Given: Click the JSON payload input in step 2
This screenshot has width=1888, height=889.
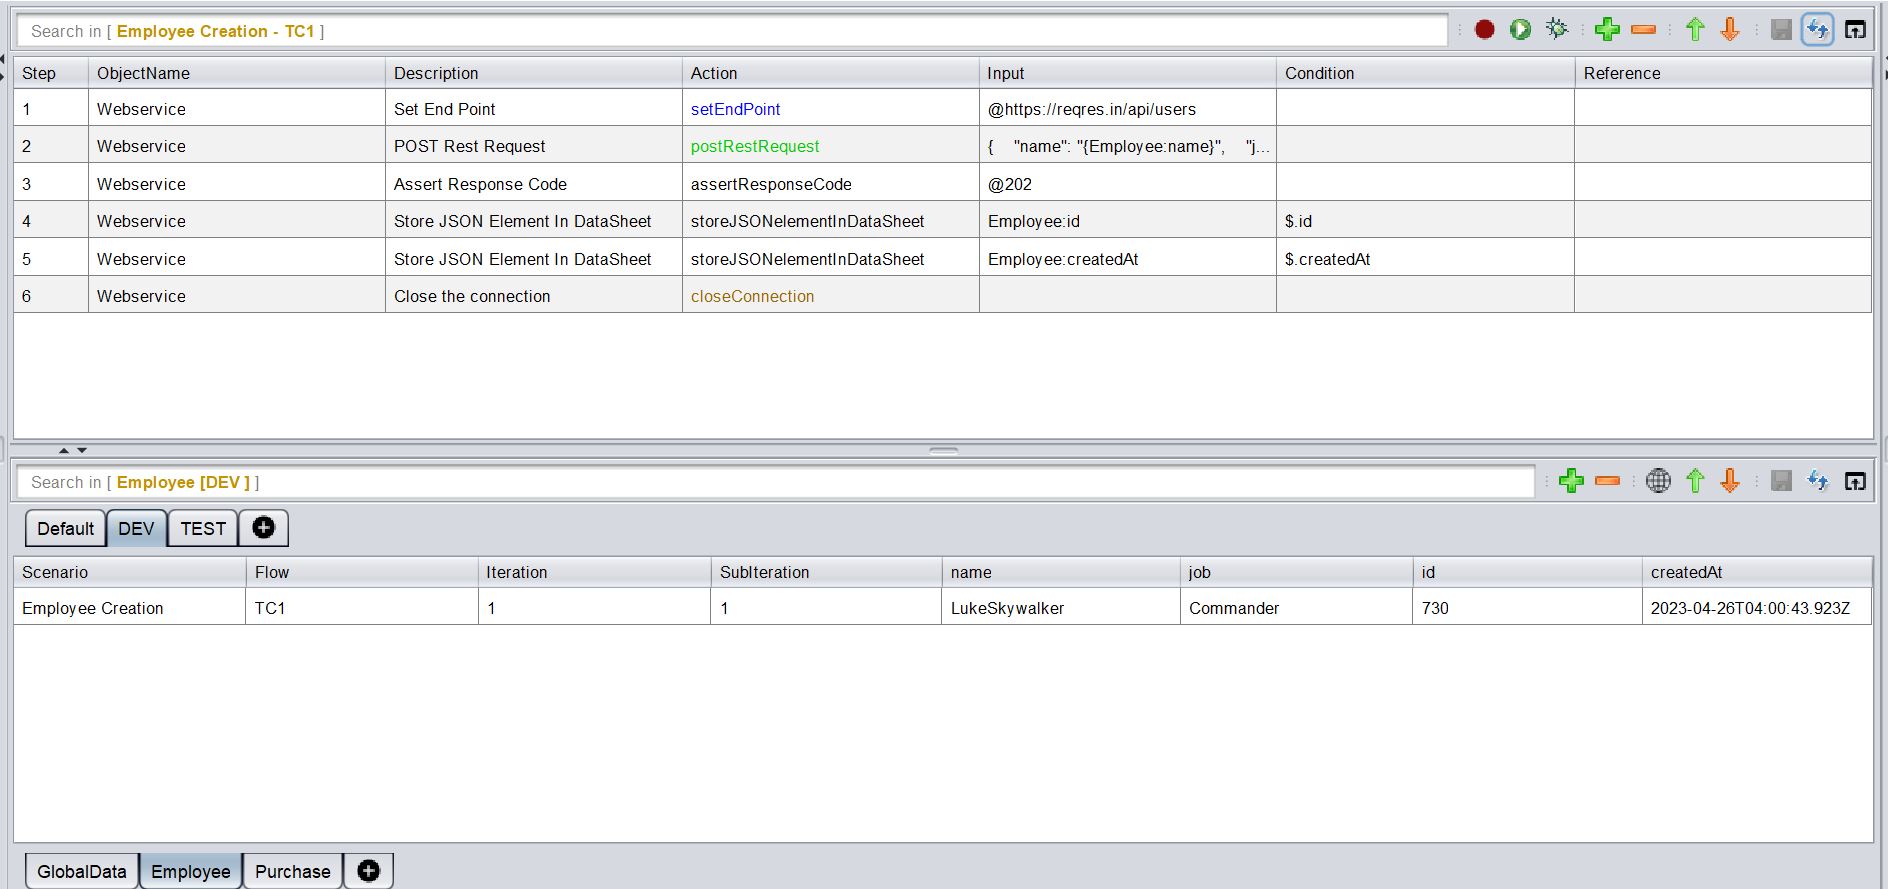Looking at the screenshot, I should click(1127, 146).
